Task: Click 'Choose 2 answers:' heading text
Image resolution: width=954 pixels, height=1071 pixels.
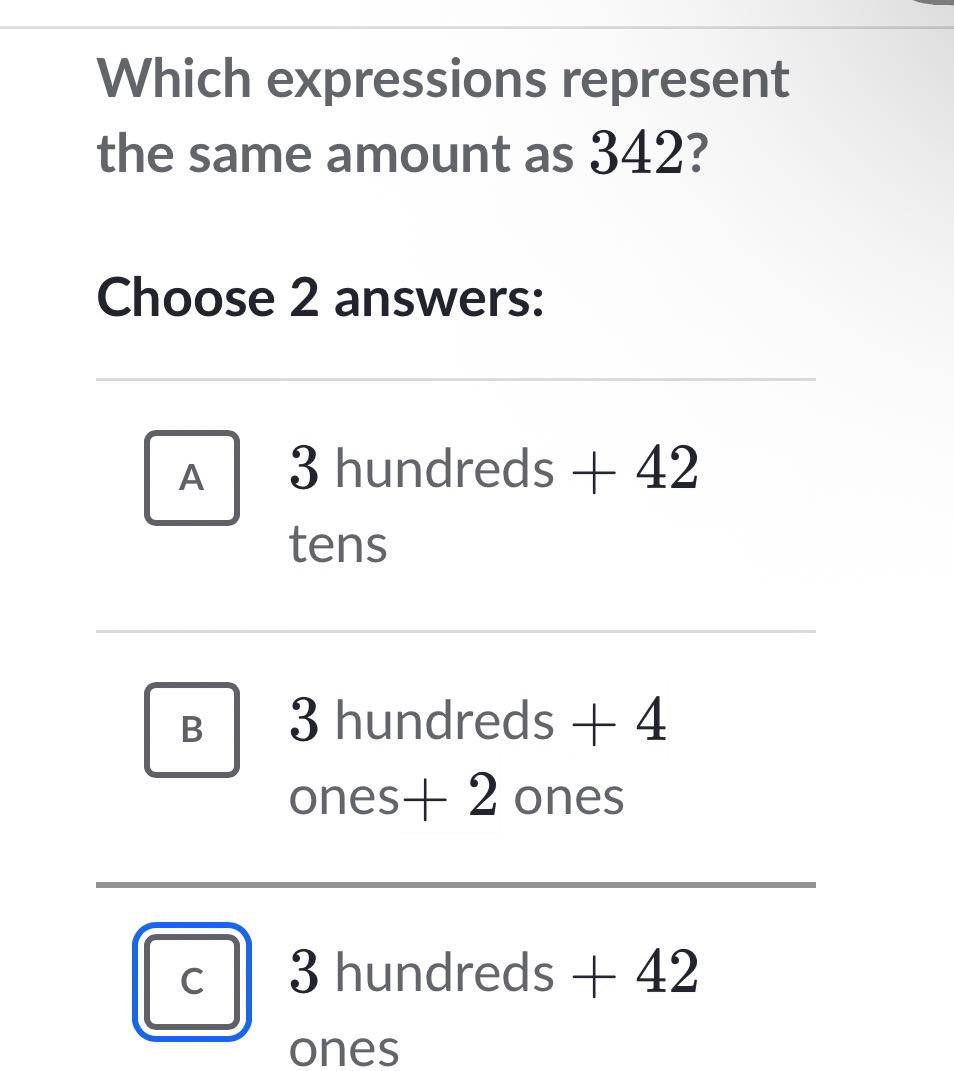Action: coord(319,297)
